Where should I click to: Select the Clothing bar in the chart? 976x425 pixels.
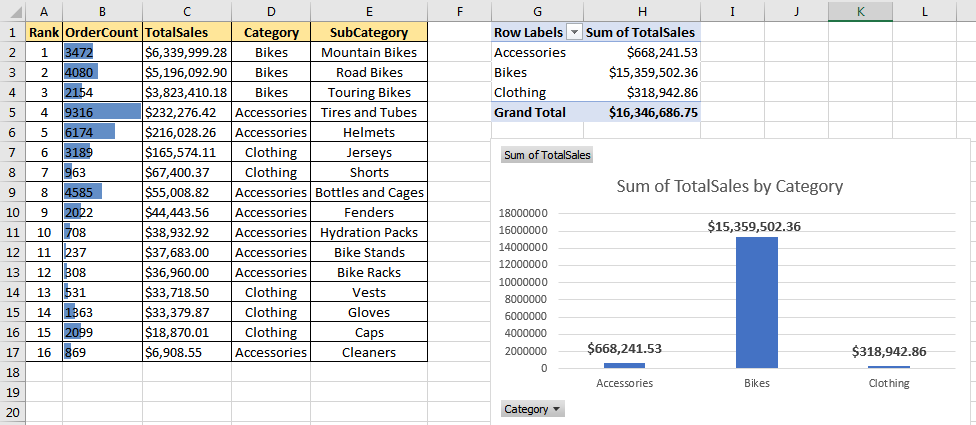point(889,367)
